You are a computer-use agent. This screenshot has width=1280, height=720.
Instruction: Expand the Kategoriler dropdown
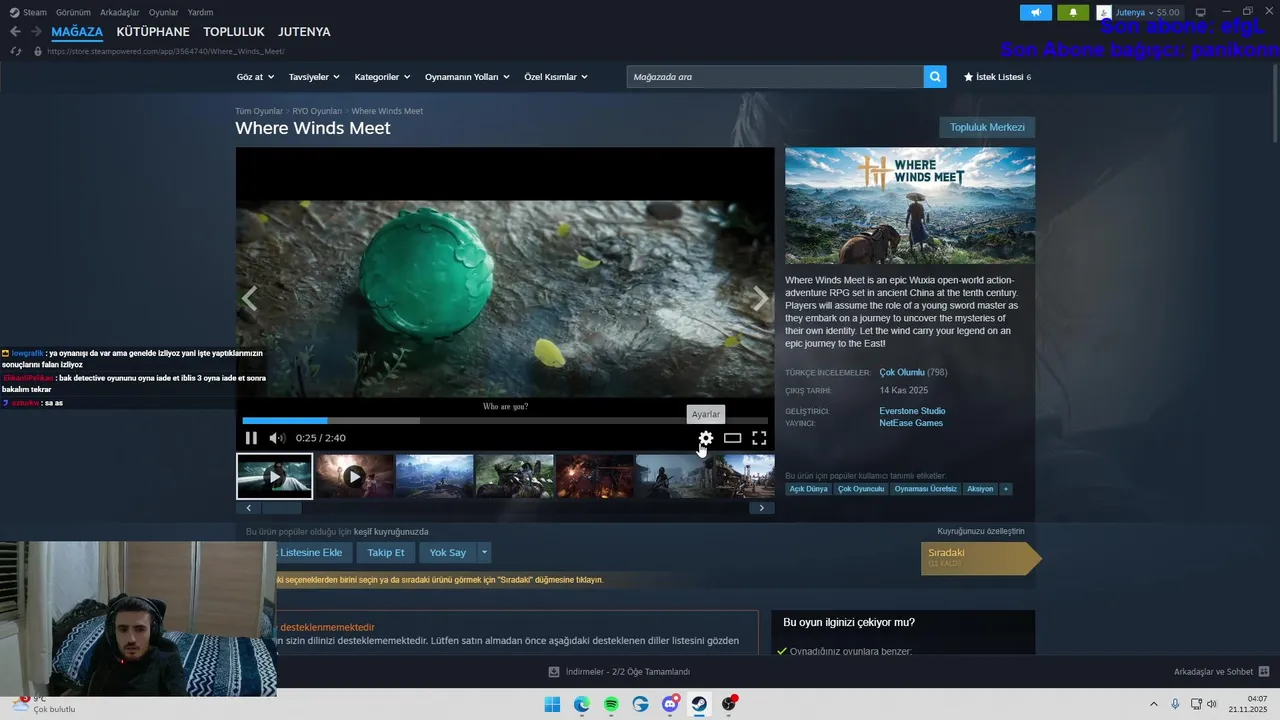tap(382, 77)
